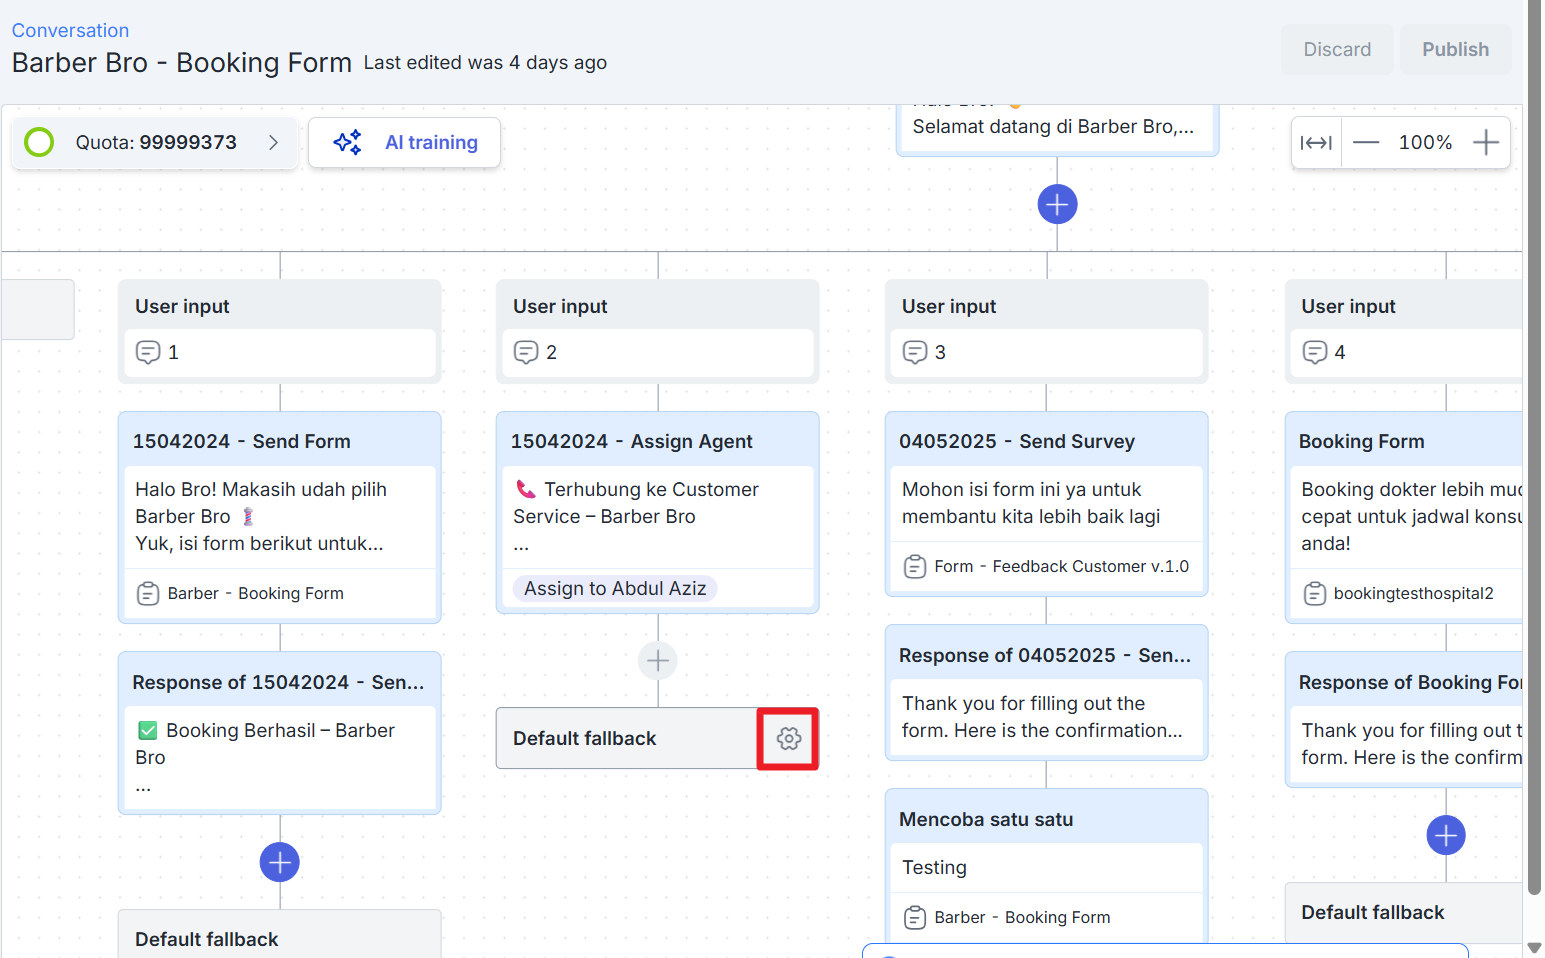Viewport: 1545px width, 958px height.
Task: Add node below Response of Booking Form
Action: click(1445, 835)
